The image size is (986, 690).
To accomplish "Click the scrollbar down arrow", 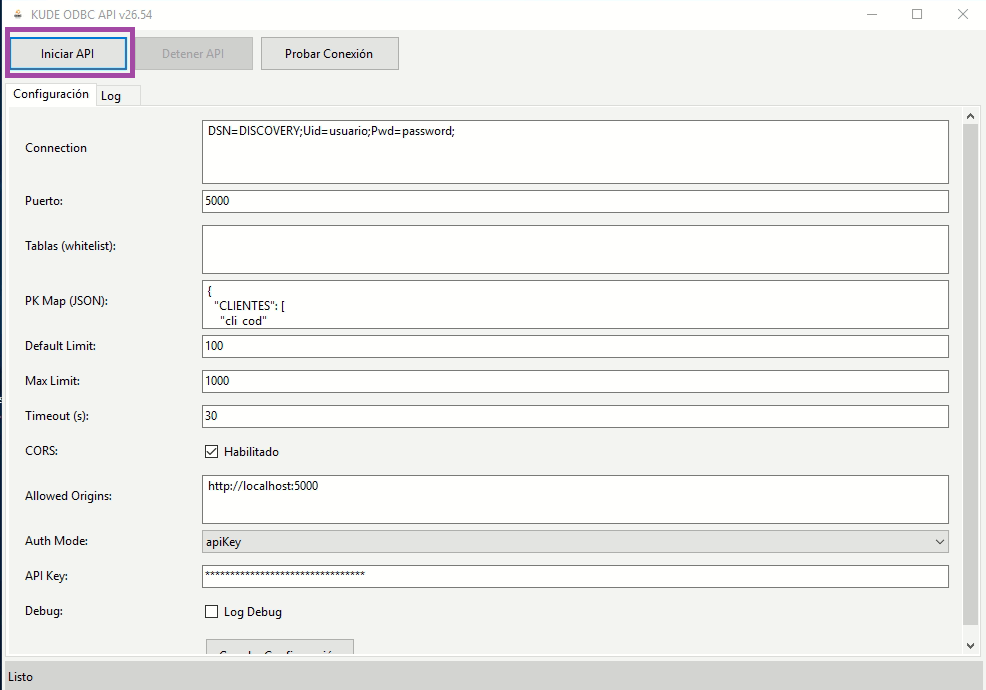I will pos(969,646).
